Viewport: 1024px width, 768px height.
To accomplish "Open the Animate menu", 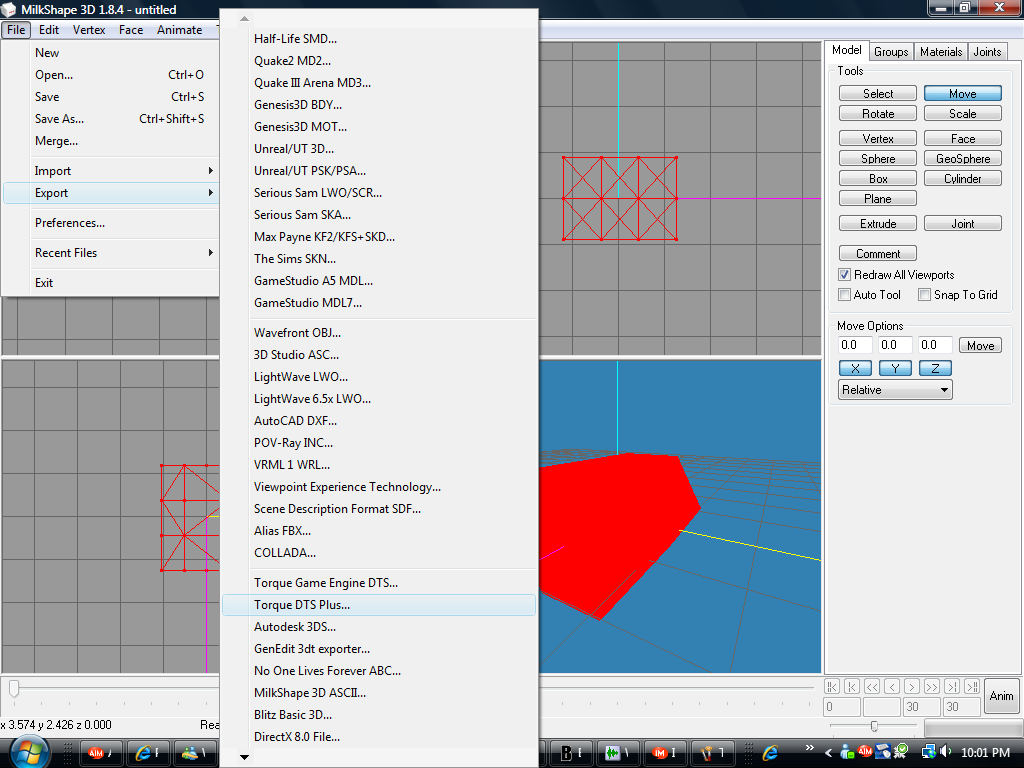I will coord(180,30).
